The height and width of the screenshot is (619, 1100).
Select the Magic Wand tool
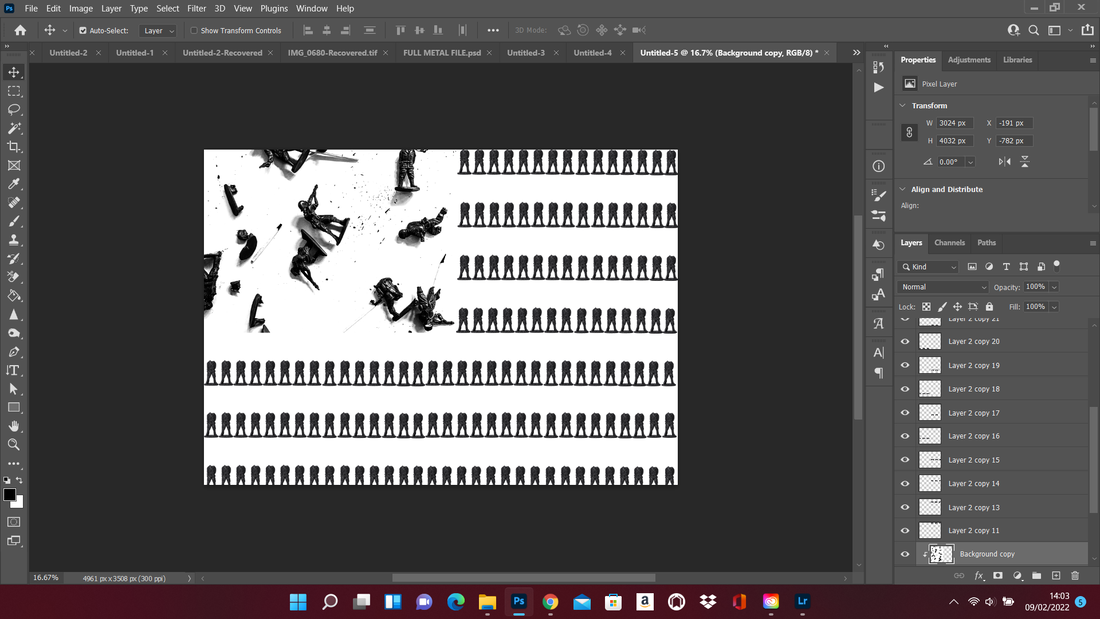coord(13,128)
